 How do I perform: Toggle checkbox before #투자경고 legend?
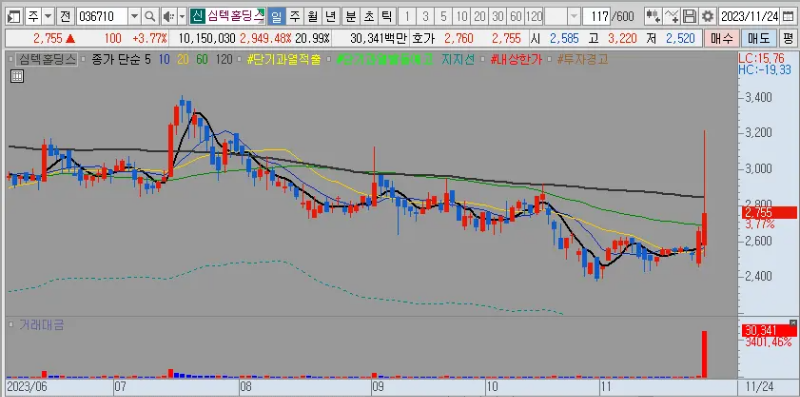pyautogui.click(x=549, y=59)
